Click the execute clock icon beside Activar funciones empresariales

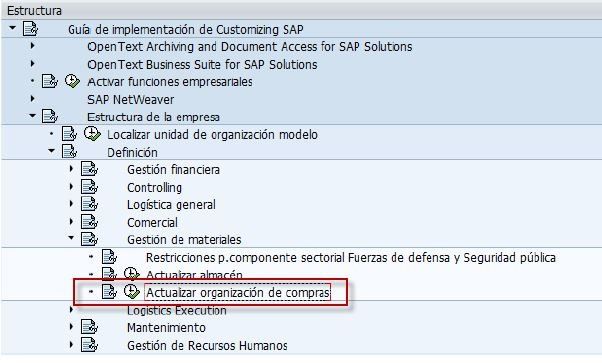[x=72, y=81]
